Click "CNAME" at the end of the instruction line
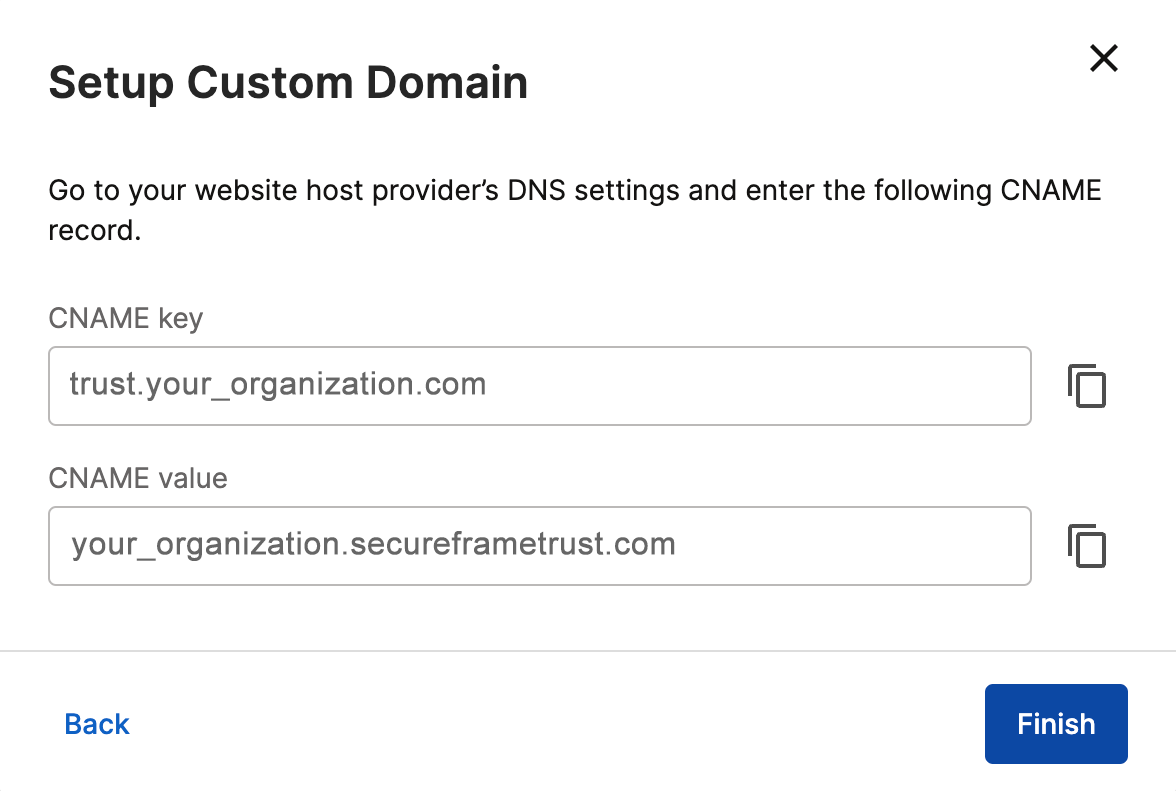 click(x=1051, y=190)
